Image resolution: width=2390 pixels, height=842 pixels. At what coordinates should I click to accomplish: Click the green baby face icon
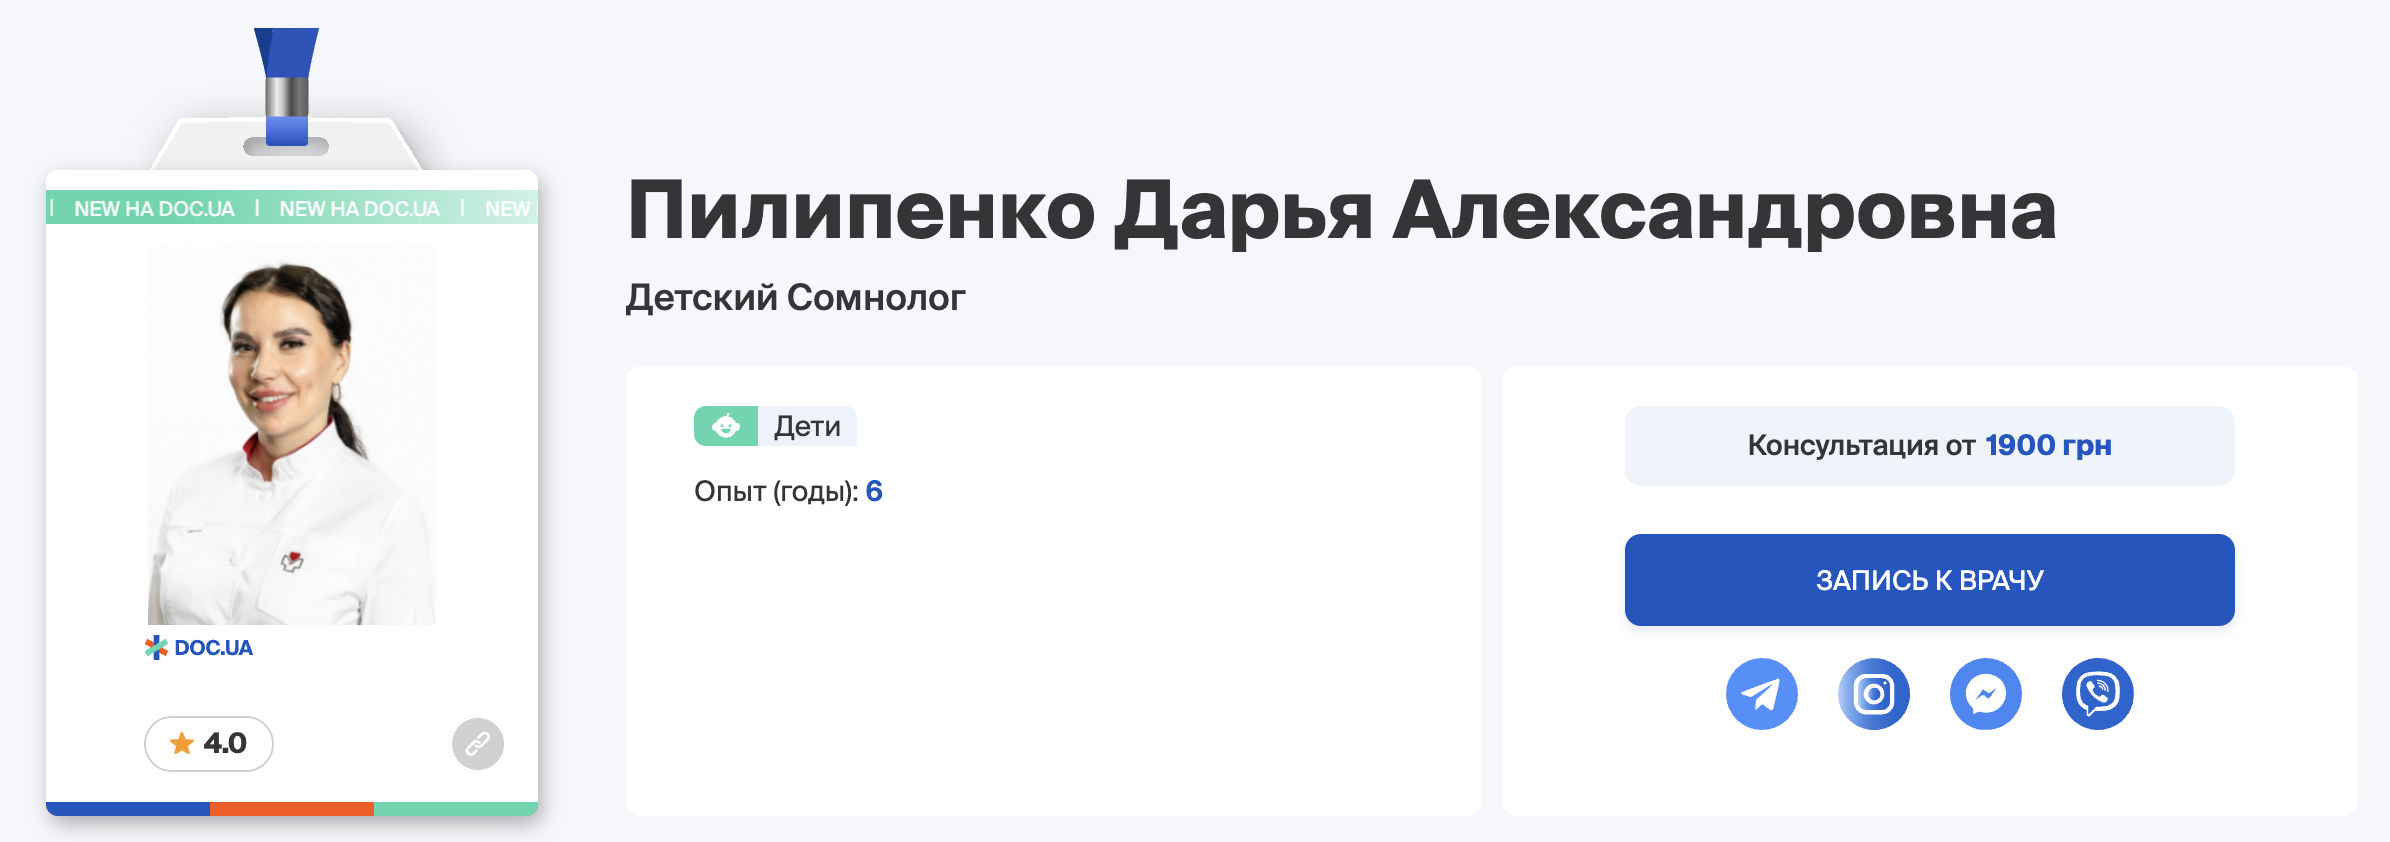click(x=726, y=426)
